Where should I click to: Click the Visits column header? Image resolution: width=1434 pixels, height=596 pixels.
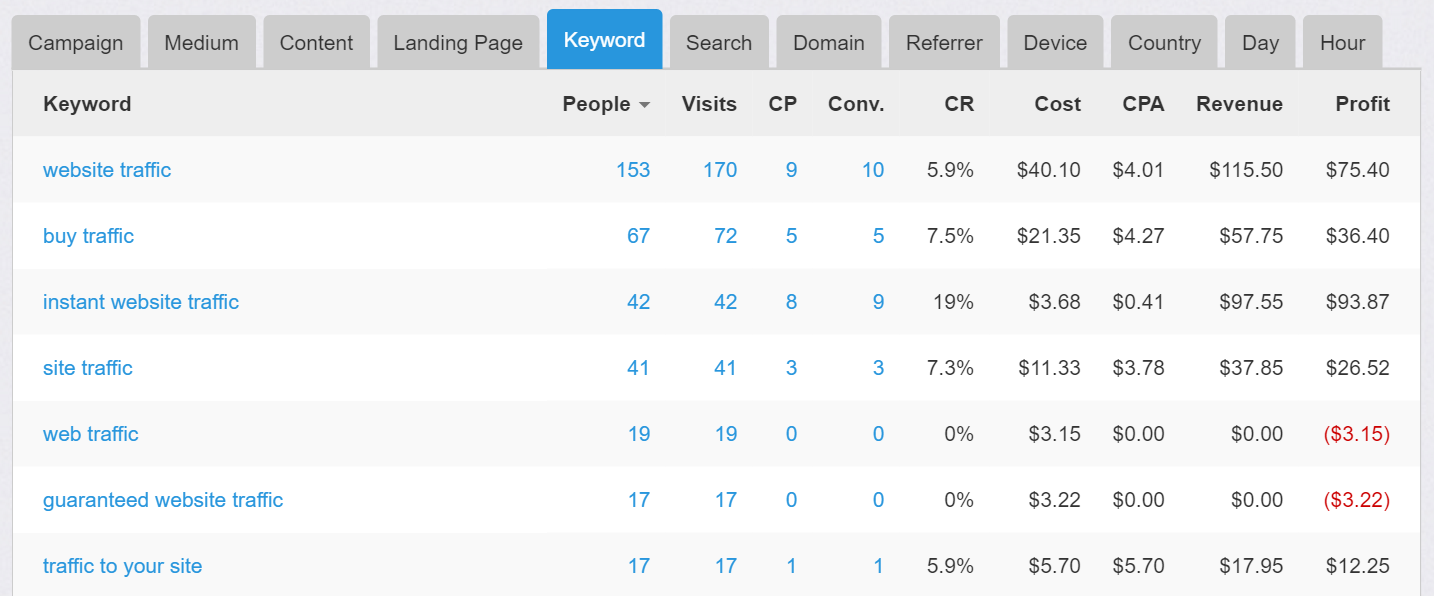click(x=709, y=104)
